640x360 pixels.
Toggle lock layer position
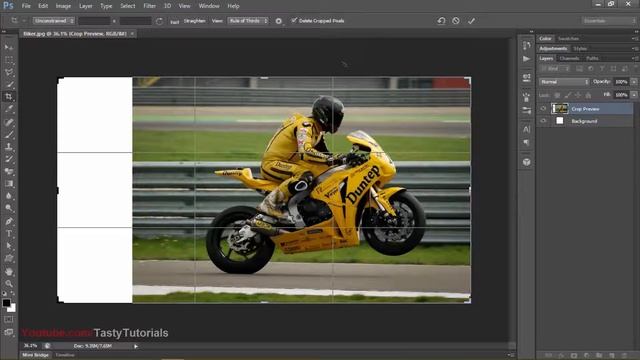pos(578,95)
